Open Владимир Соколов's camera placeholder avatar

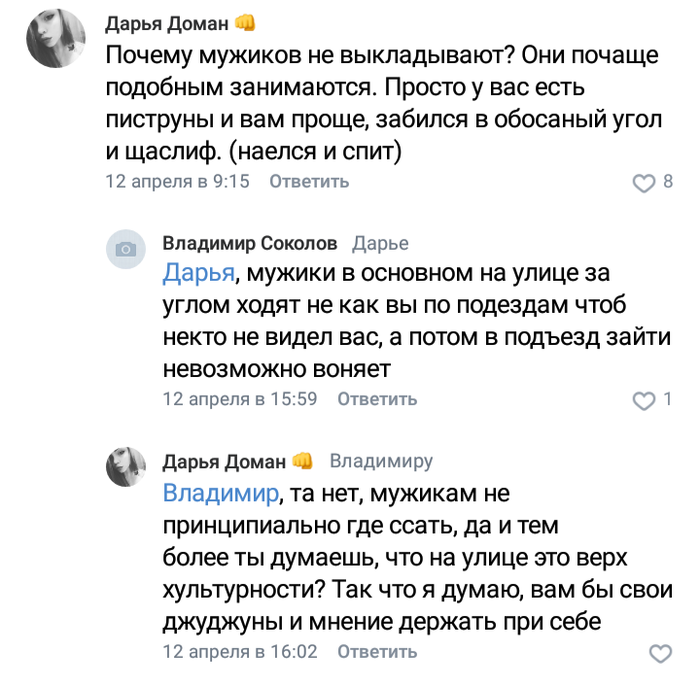click(x=126, y=250)
